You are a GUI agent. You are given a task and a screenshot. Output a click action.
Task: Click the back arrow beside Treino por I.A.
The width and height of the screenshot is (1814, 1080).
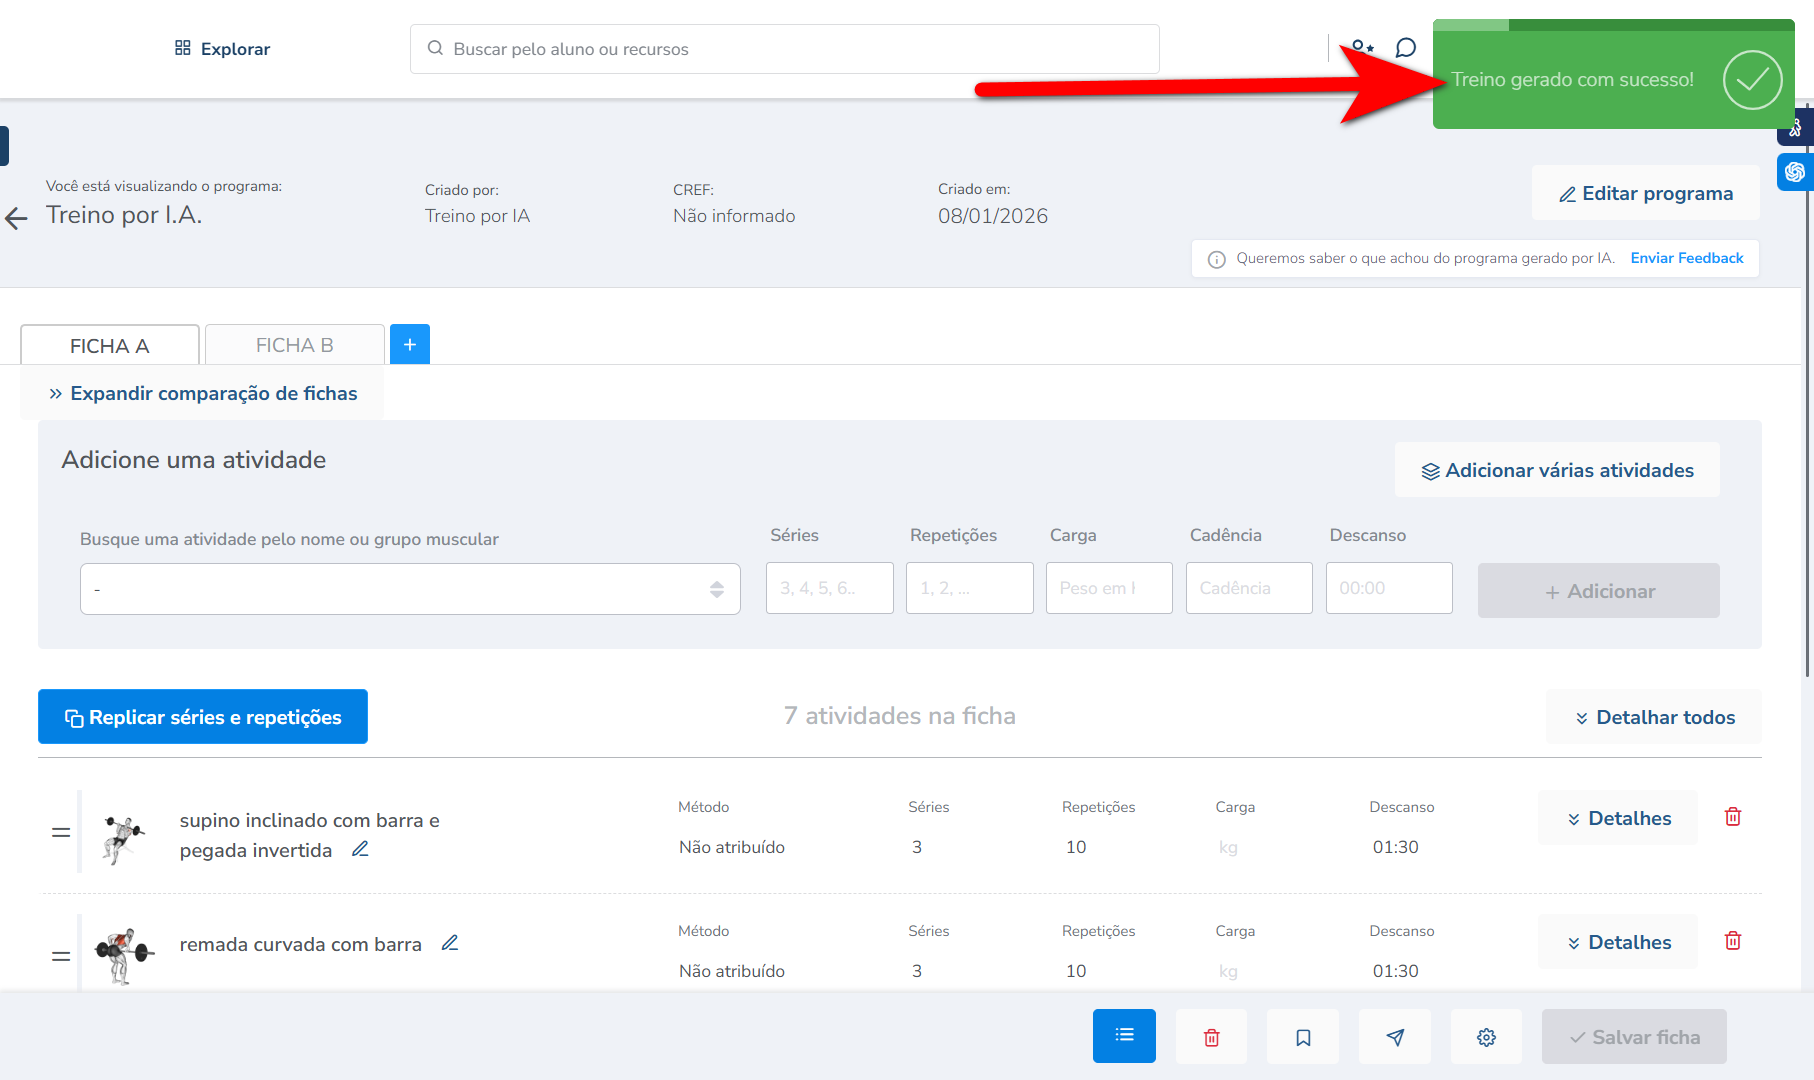coord(16,218)
